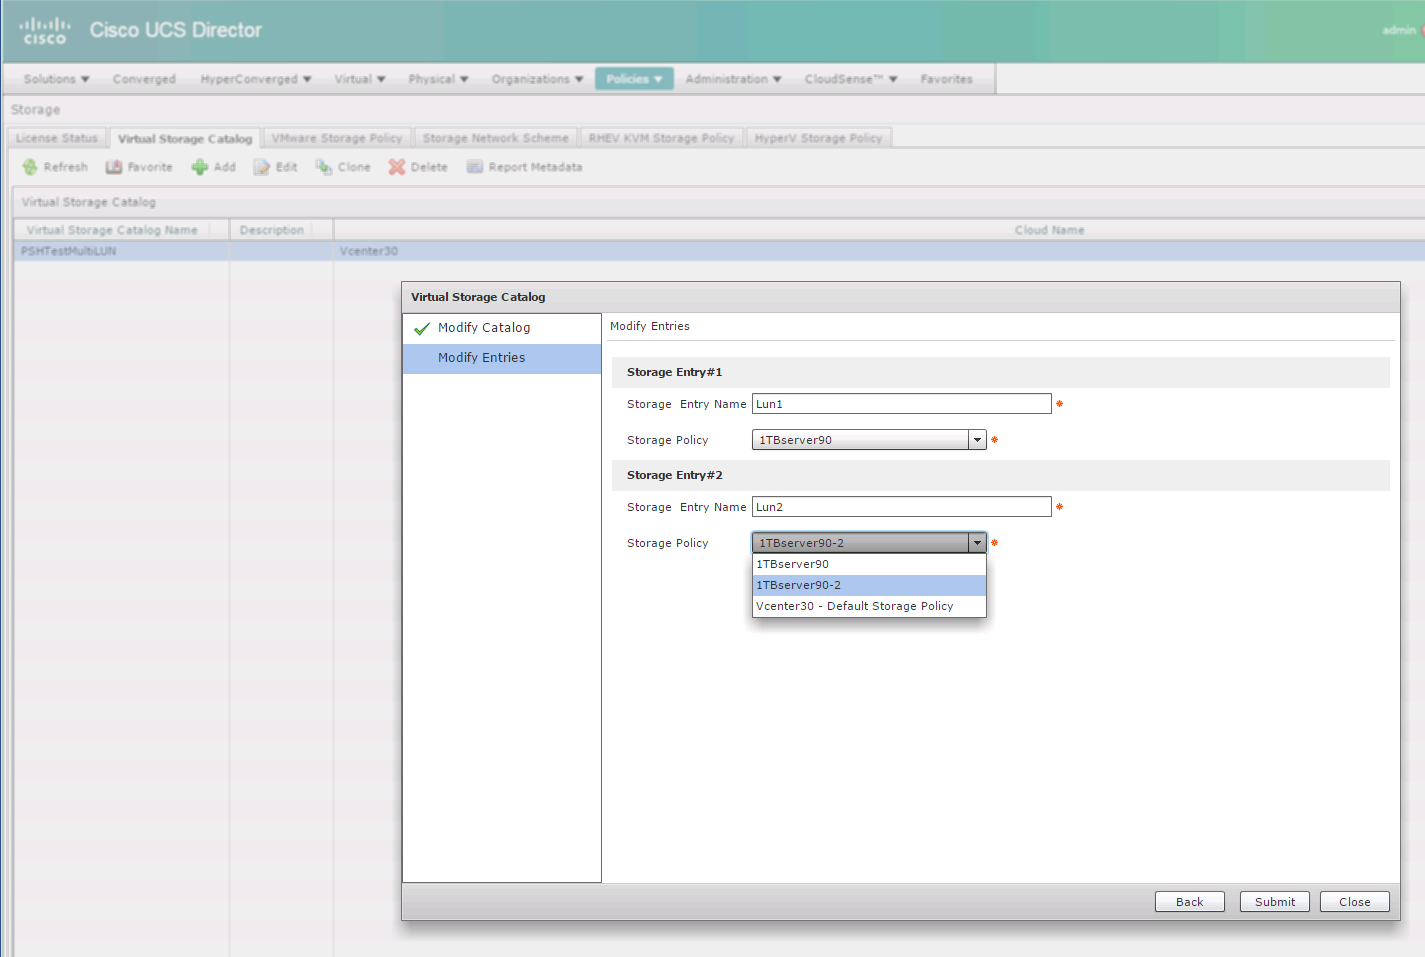This screenshot has width=1425, height=957.
Task: Open the Policies menu
Action: pos(634,79)
